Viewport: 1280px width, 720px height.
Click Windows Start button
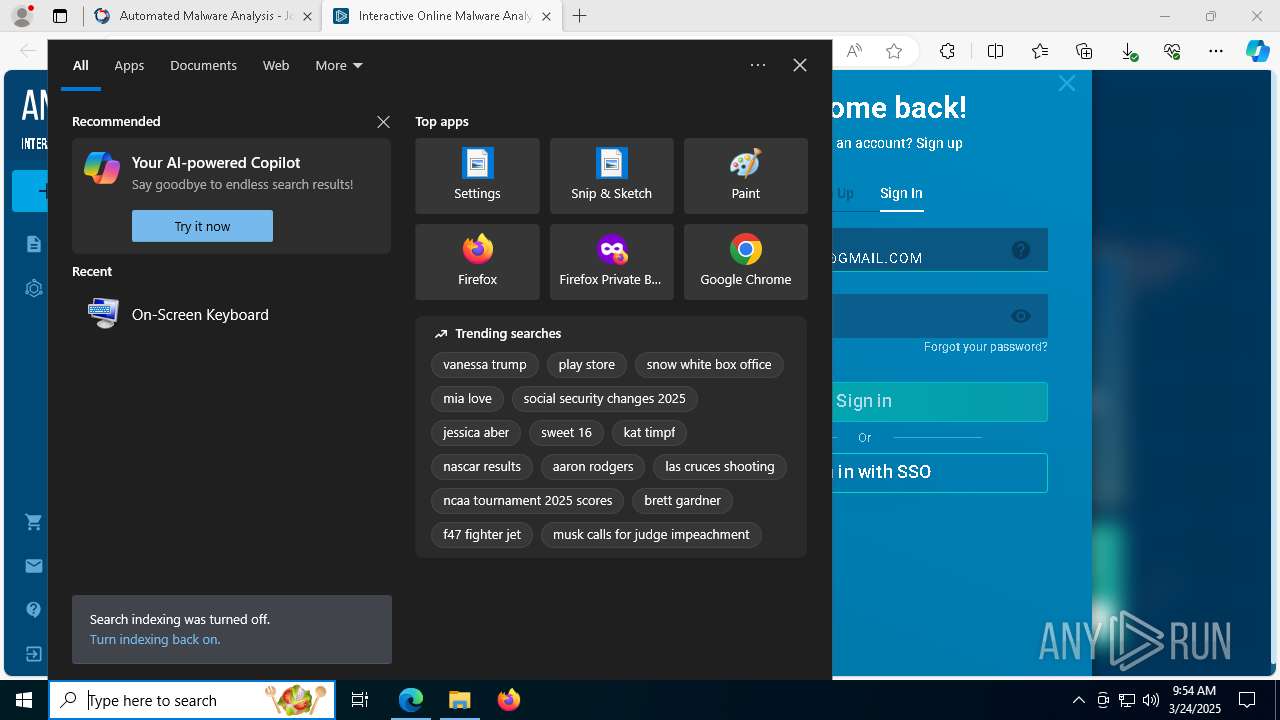coord(24,700)
